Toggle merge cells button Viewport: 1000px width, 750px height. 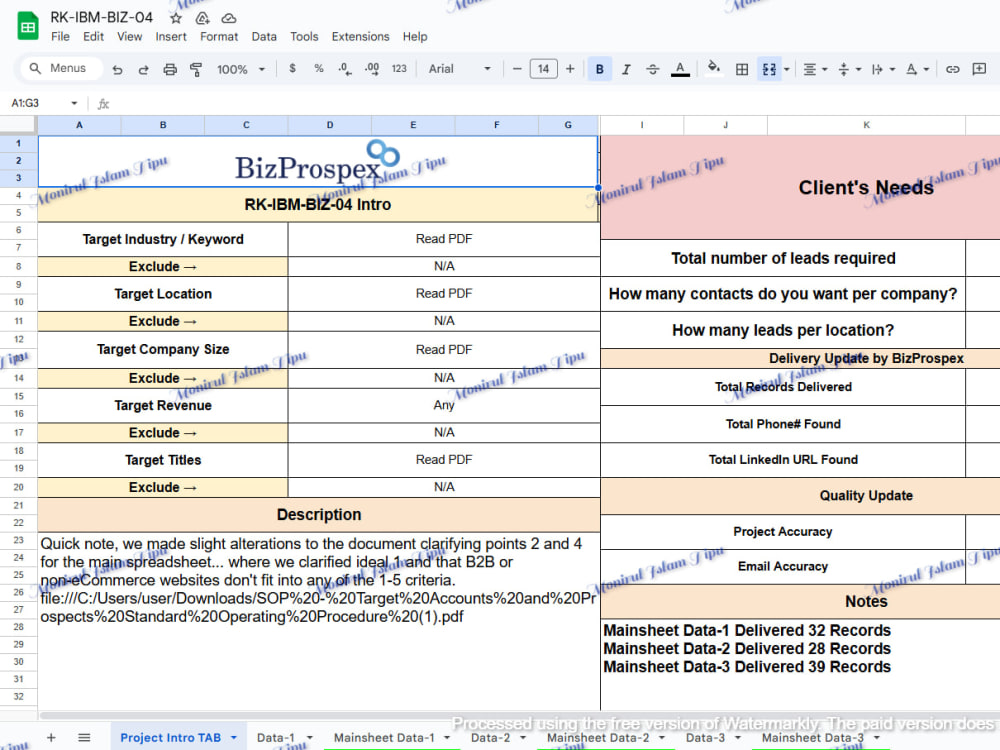click(x=769, y=69)
